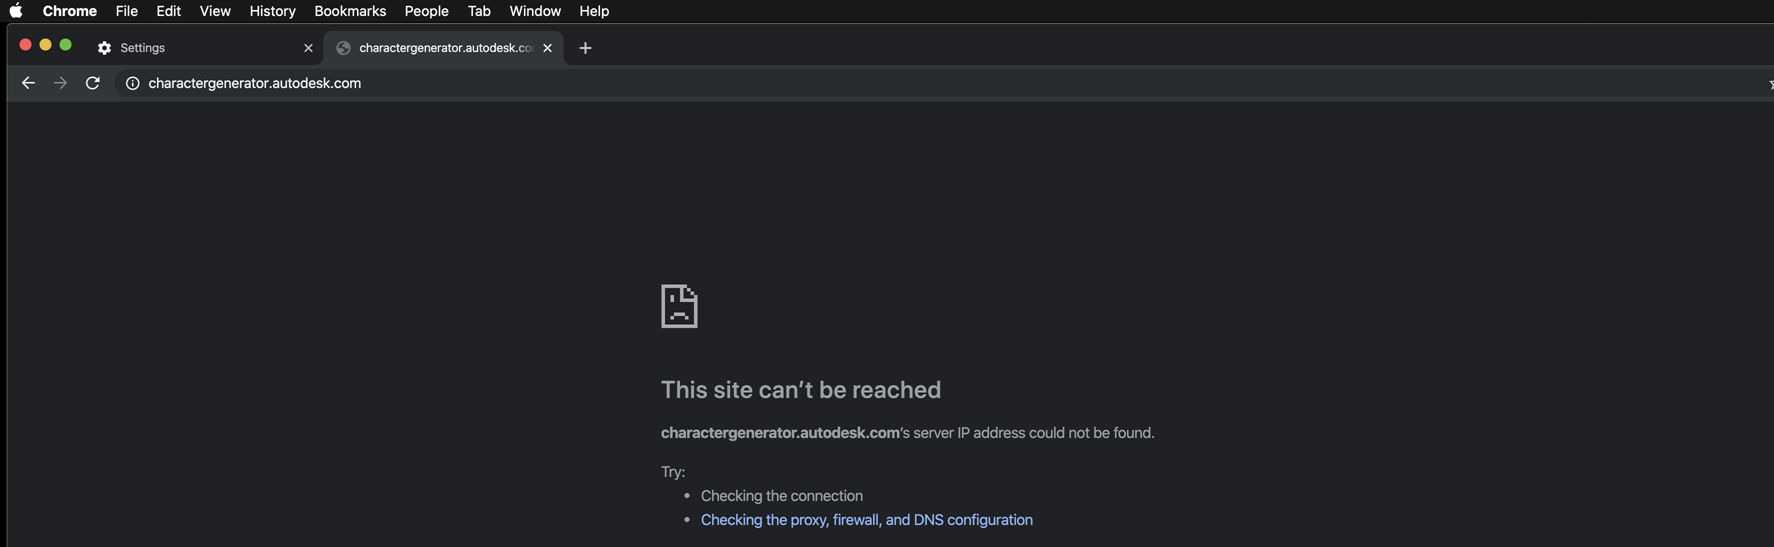Go back to the previous page
The height and width of the screenshot is (547, 1774).
28,83
